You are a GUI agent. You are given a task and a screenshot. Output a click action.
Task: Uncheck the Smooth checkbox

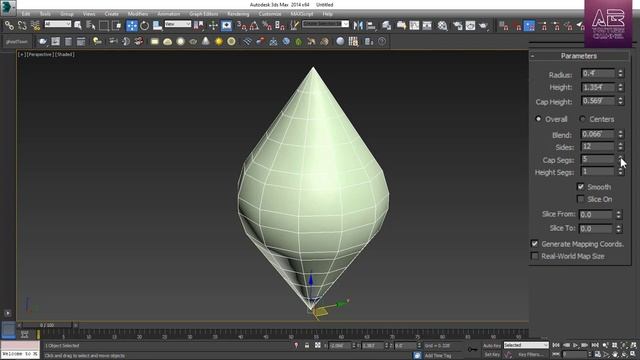[x=580, y=187]
